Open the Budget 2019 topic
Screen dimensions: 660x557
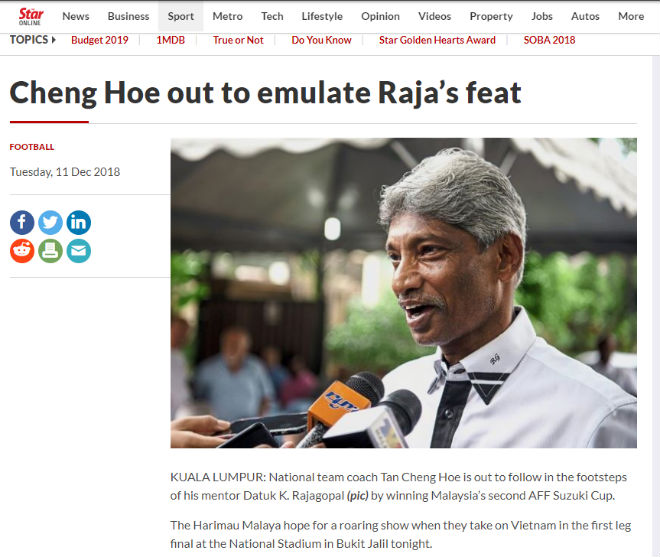100,40
